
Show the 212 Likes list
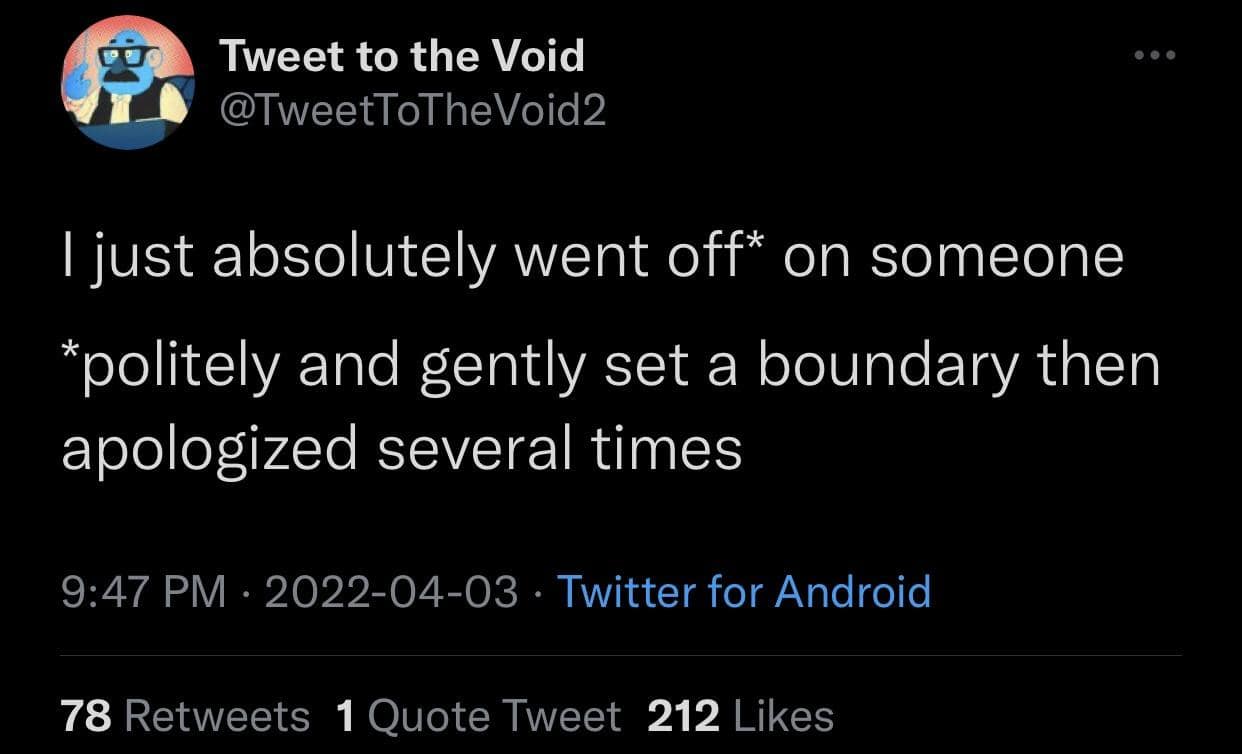pyautogui.click(x=741, y=716)
